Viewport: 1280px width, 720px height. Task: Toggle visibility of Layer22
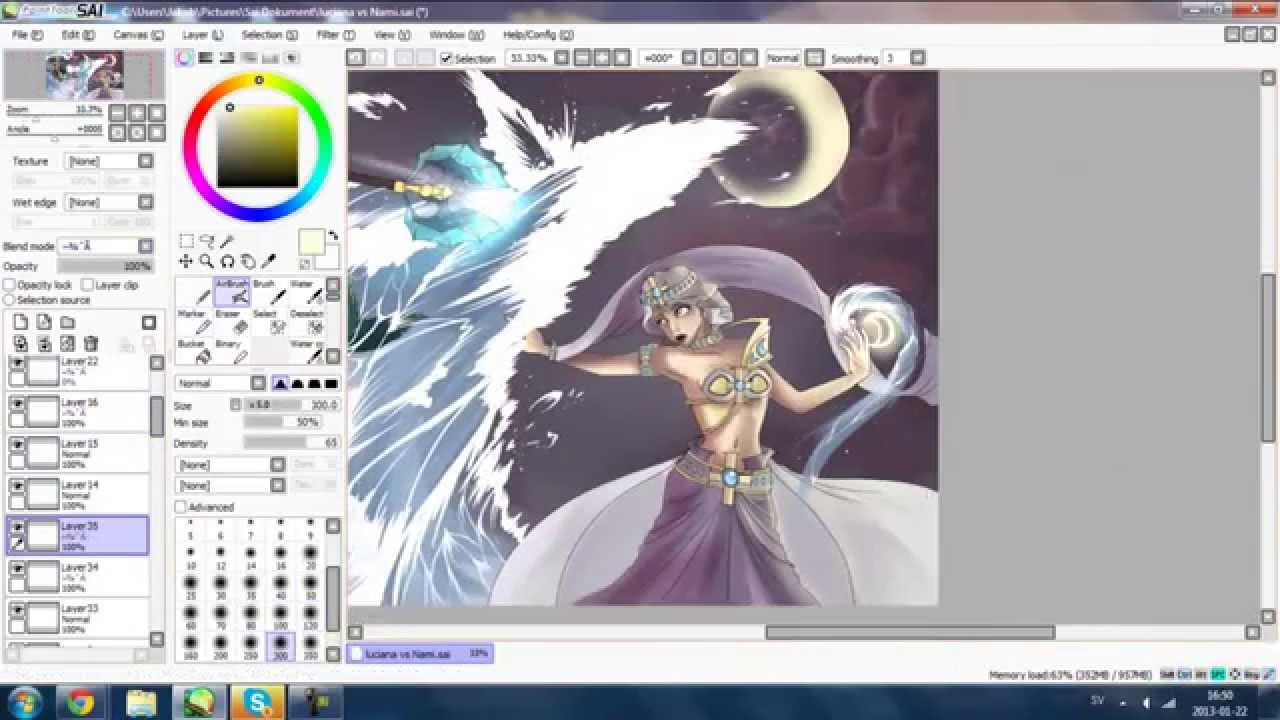tap(17, 364)
